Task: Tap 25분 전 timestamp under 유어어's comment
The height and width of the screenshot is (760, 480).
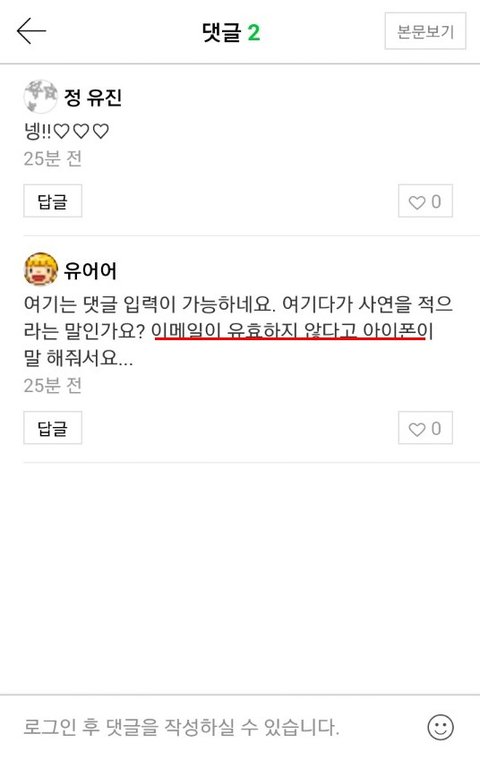Action: (x=52, y=386)
